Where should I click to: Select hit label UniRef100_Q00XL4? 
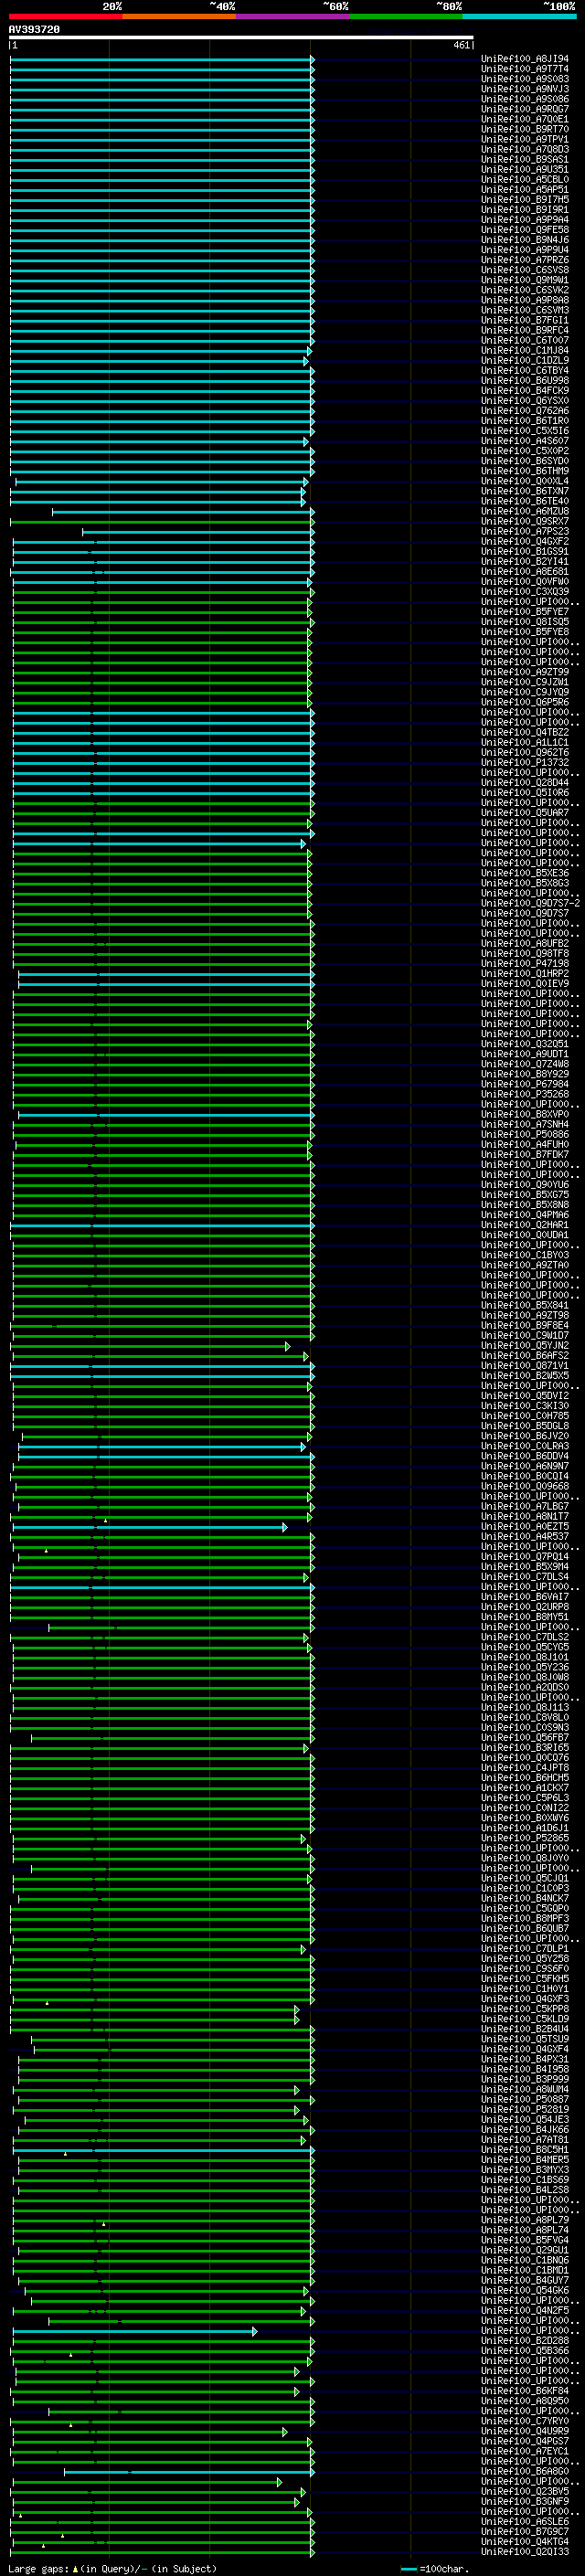point(525,481)
